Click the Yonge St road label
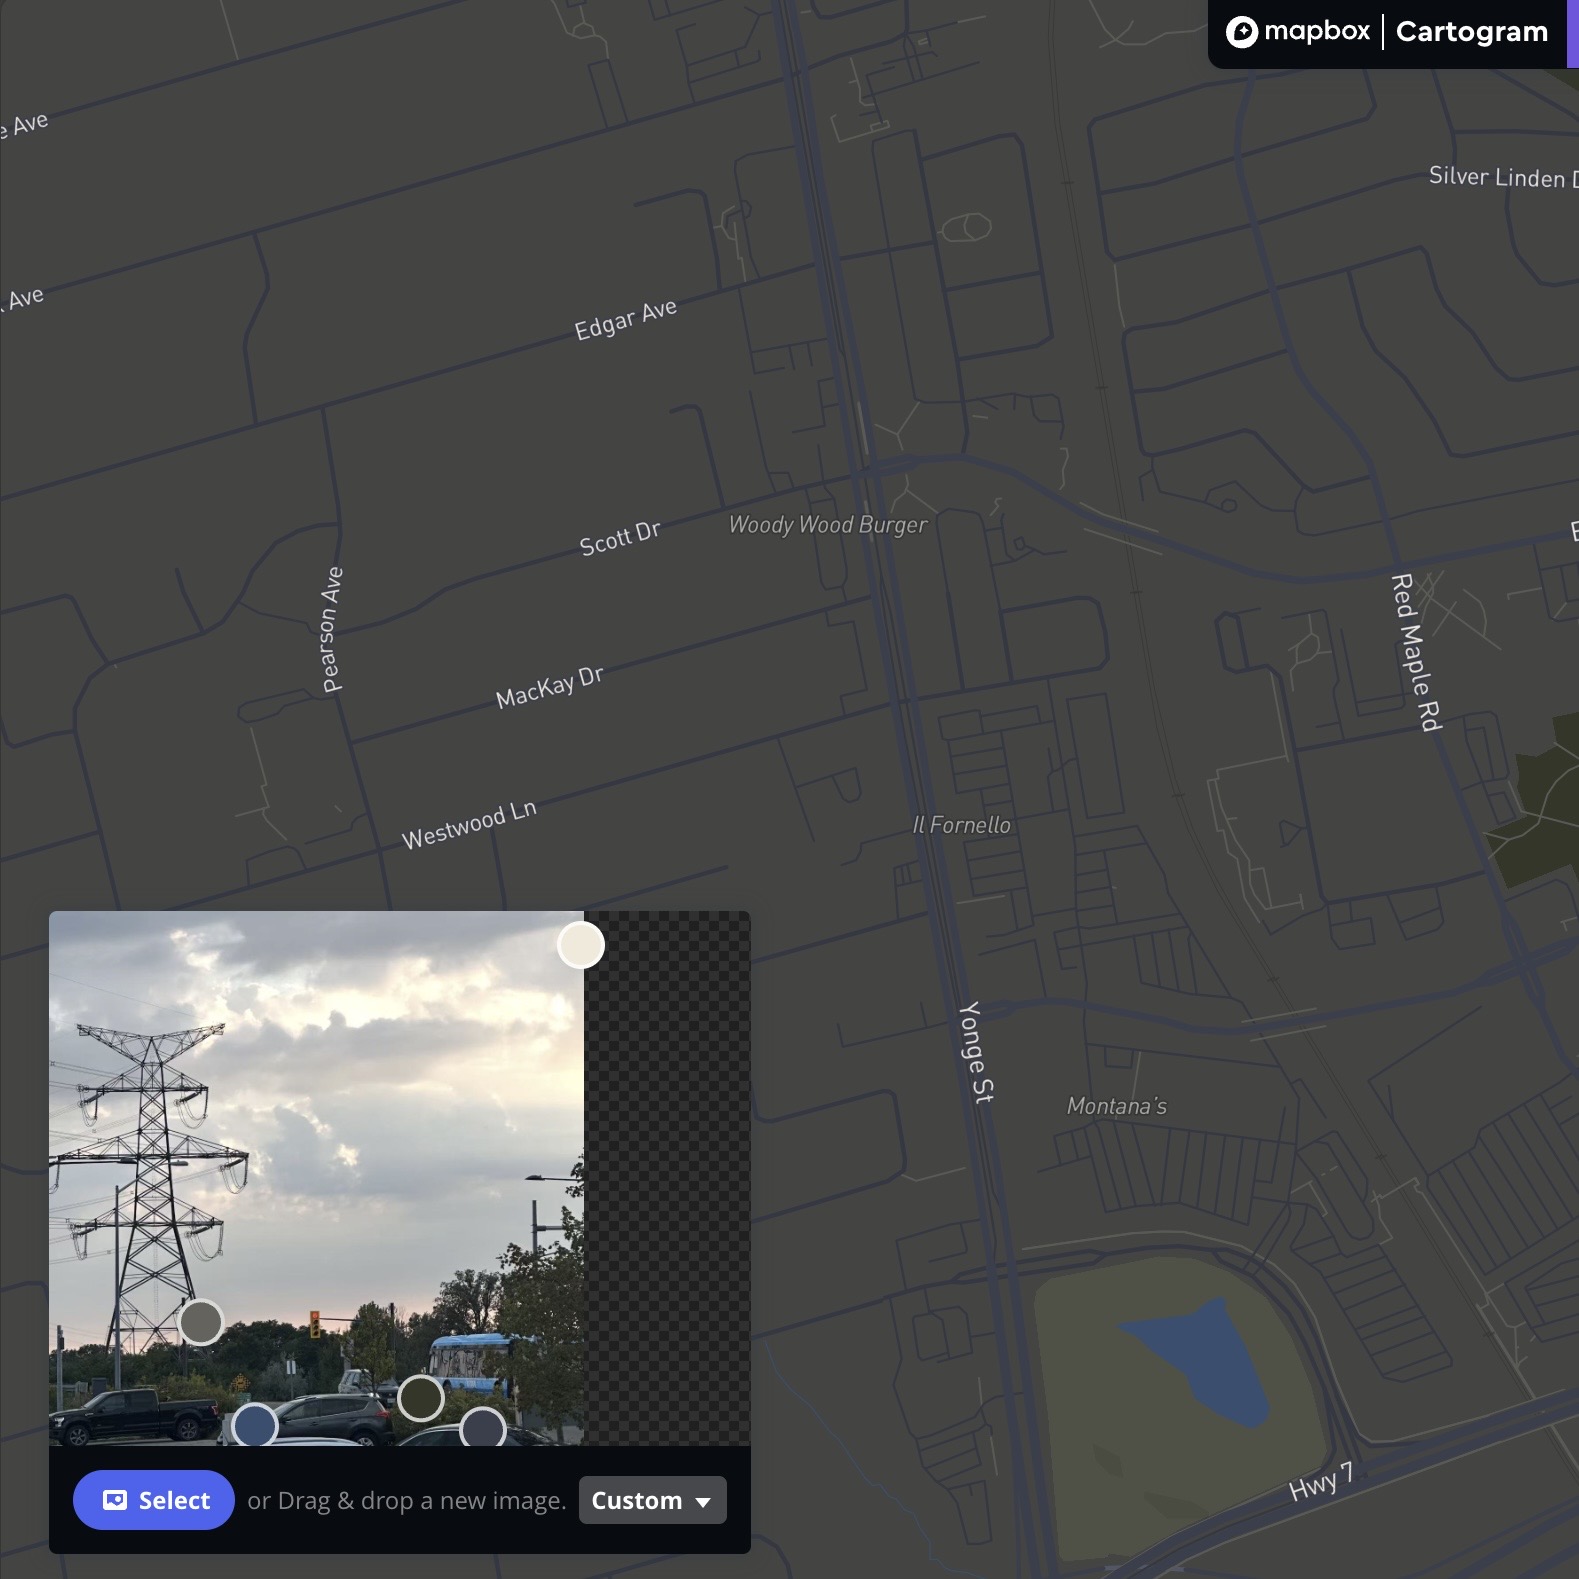 point(977,1052)
